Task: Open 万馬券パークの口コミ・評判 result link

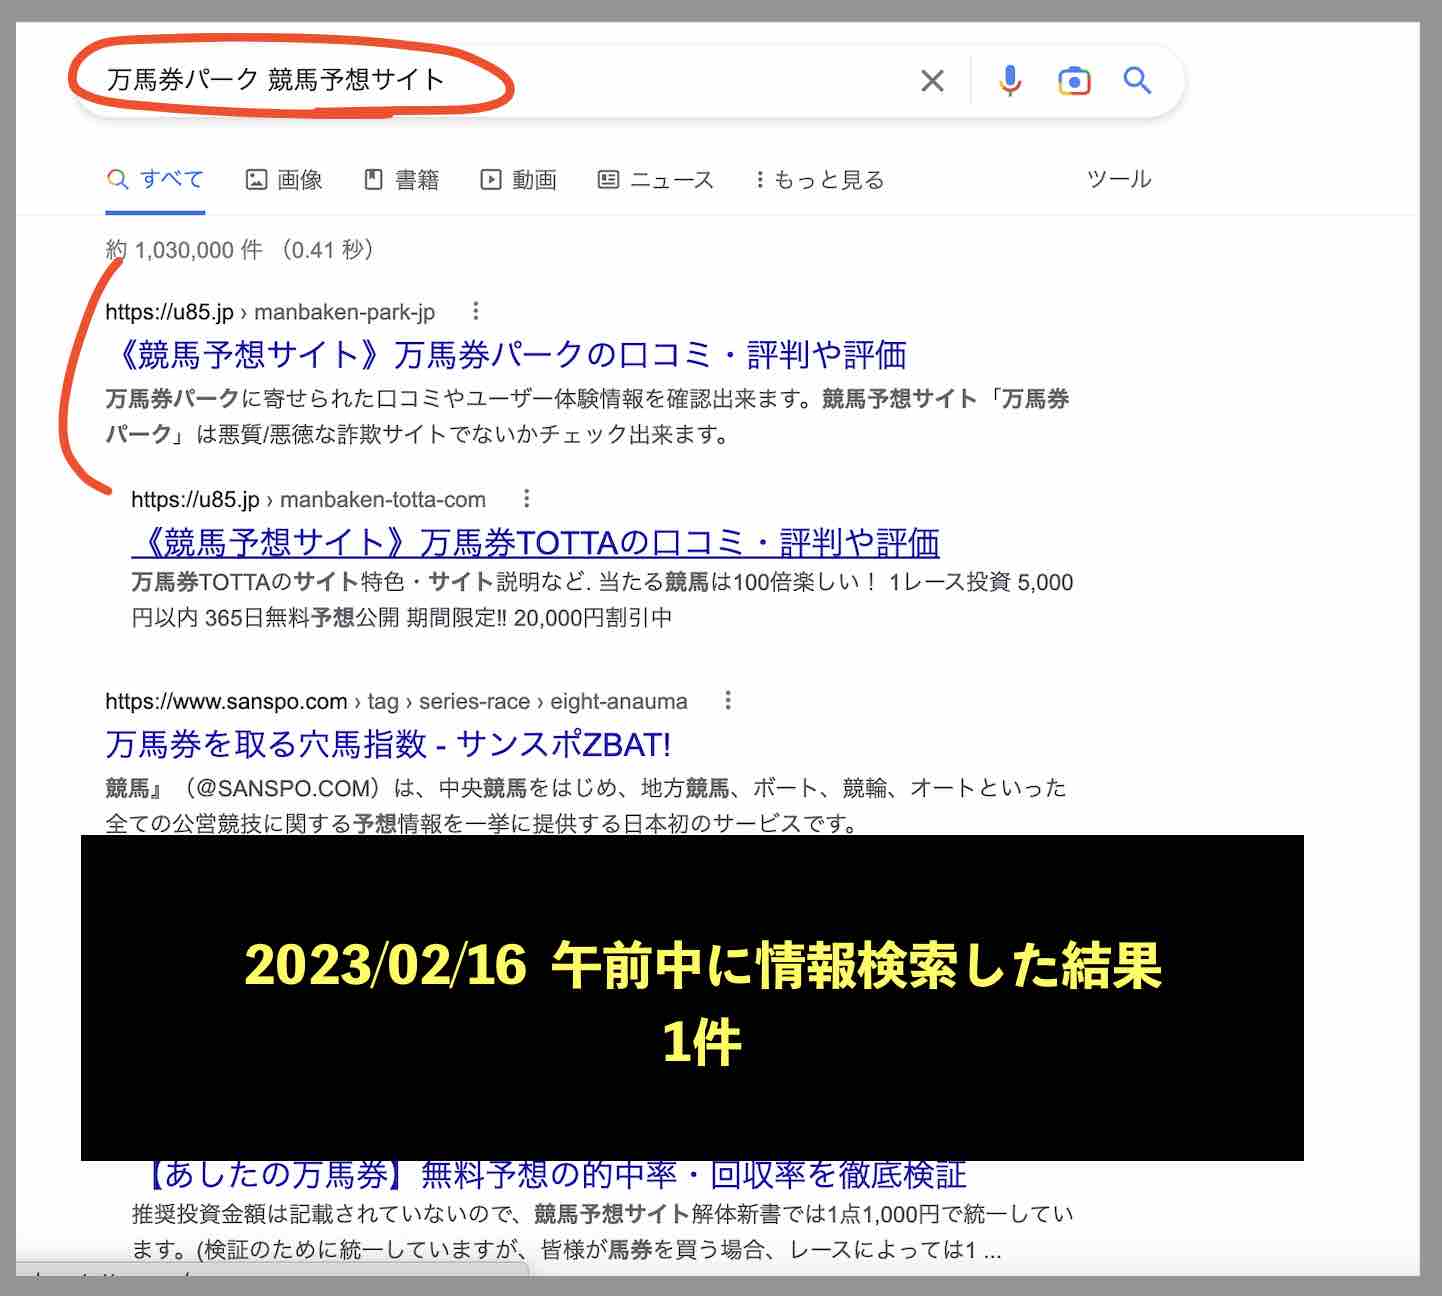Action: click(x=512, y=354)
